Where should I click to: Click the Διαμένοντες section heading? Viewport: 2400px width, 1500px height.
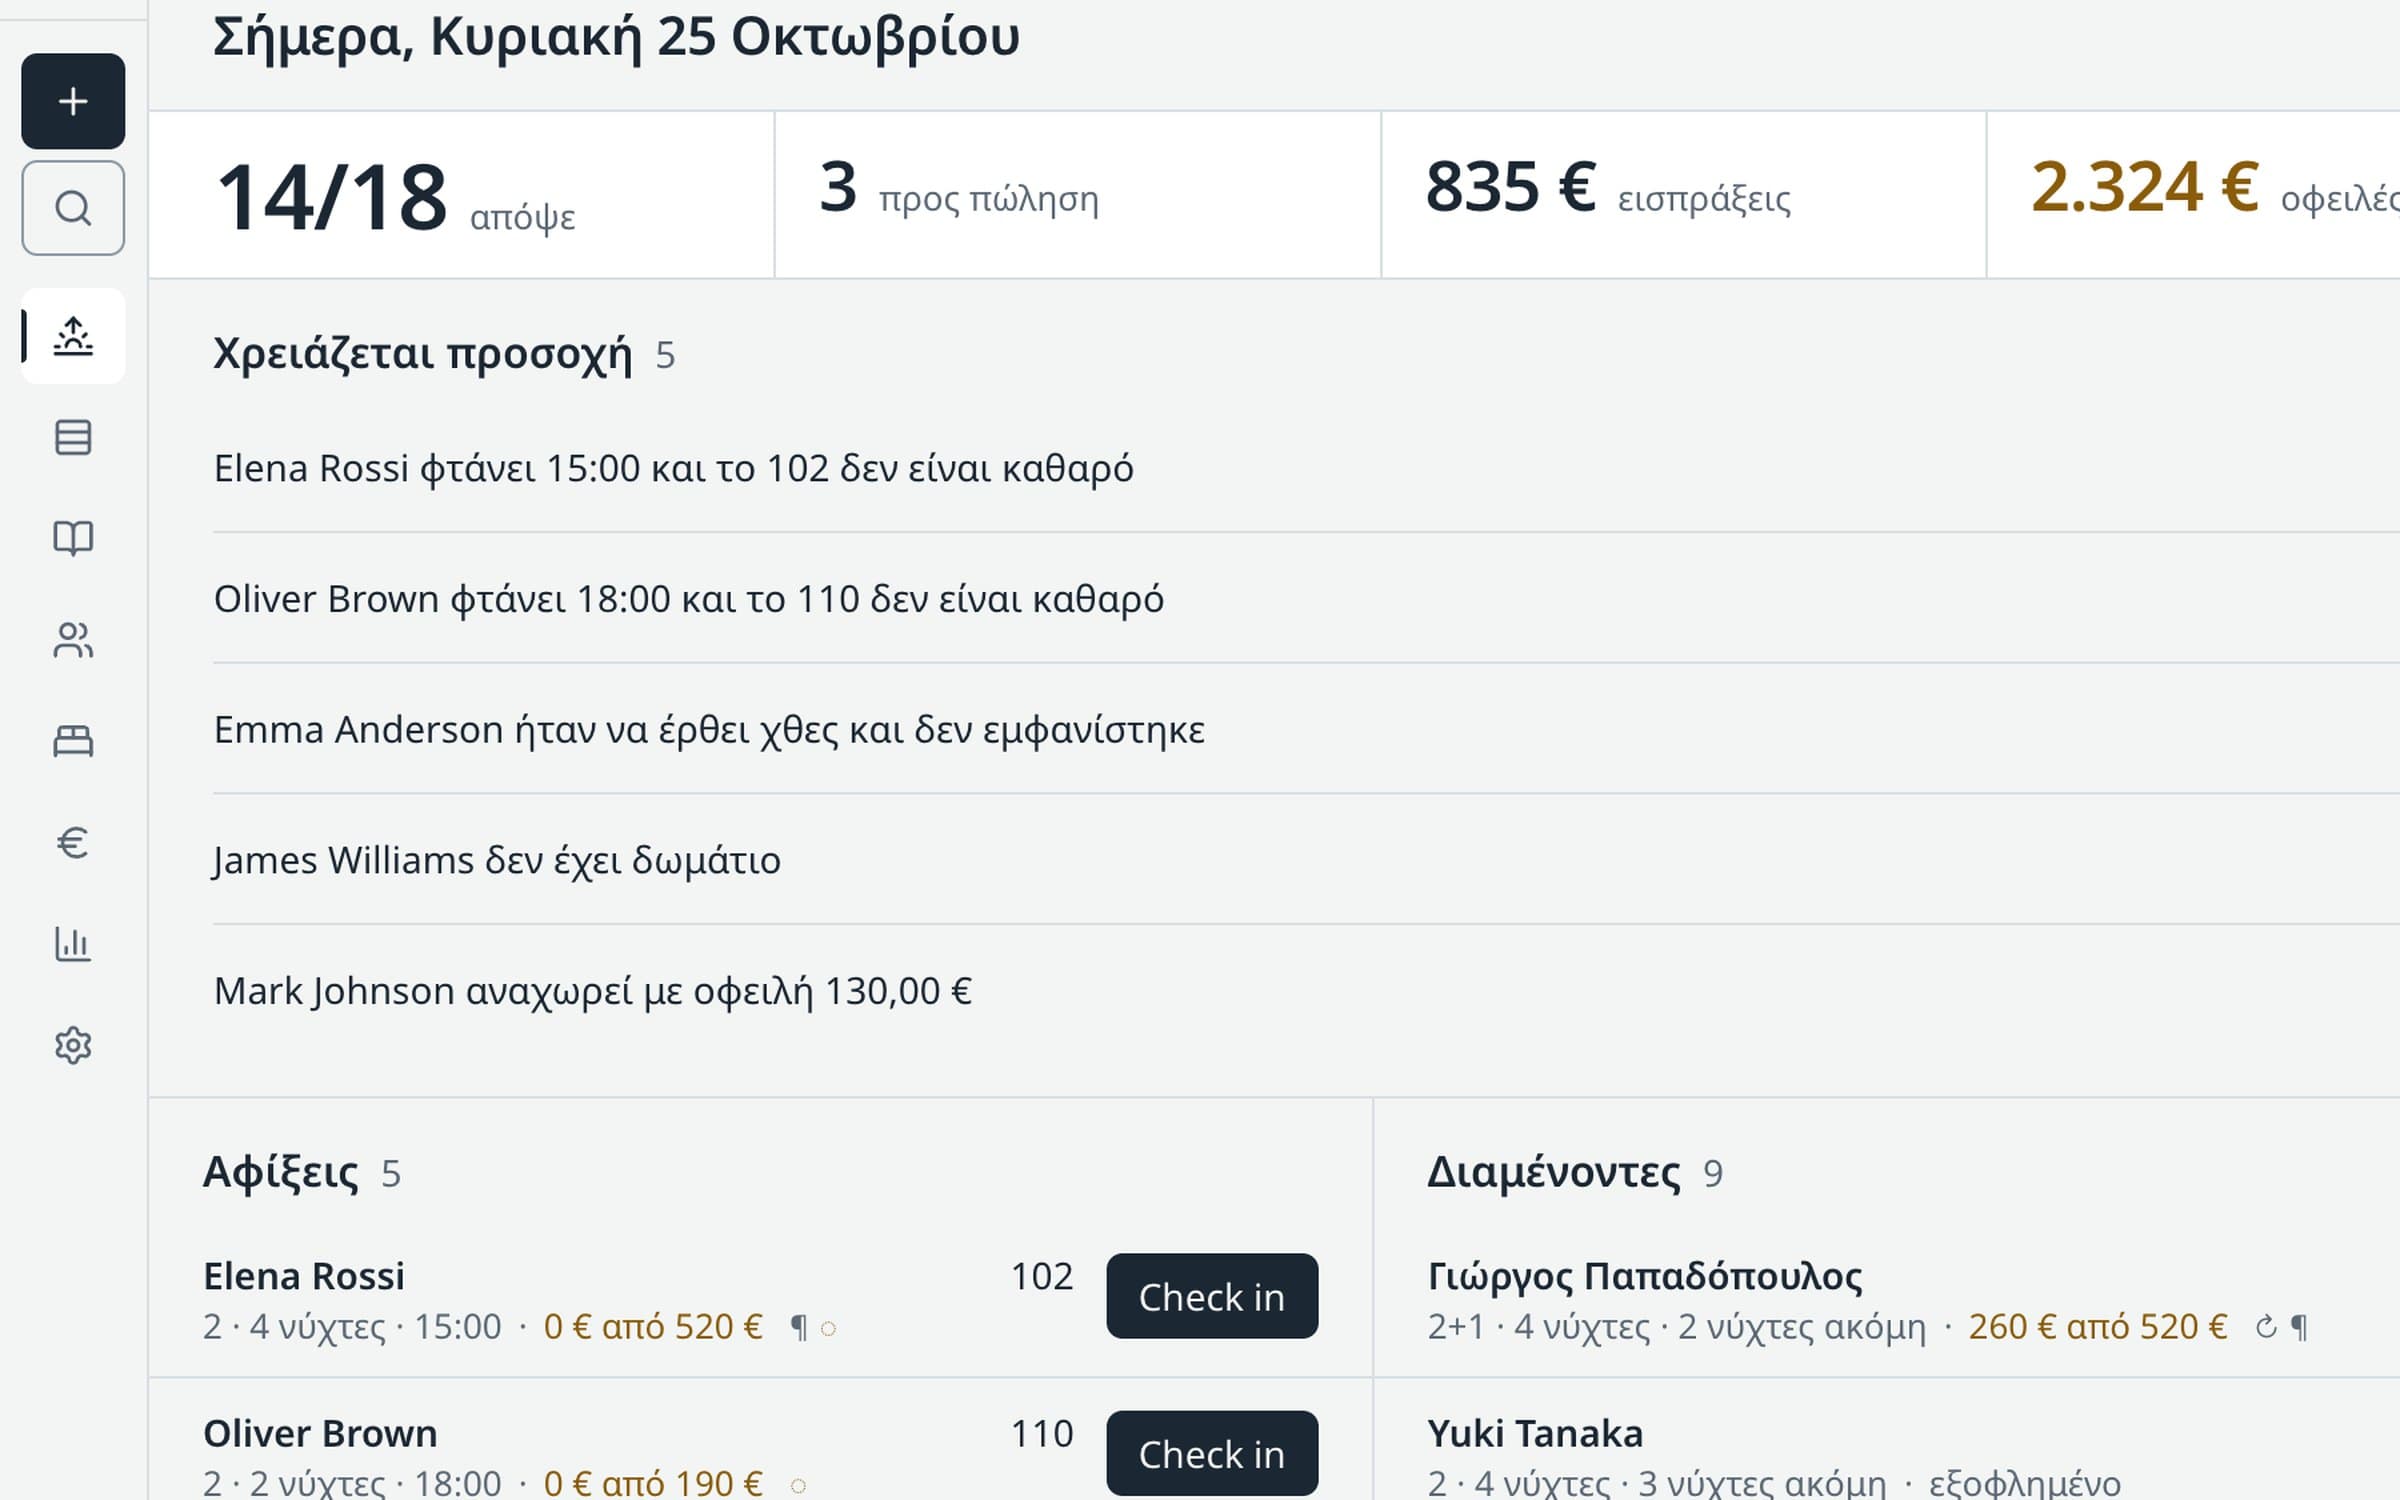pos(1554,1172)
